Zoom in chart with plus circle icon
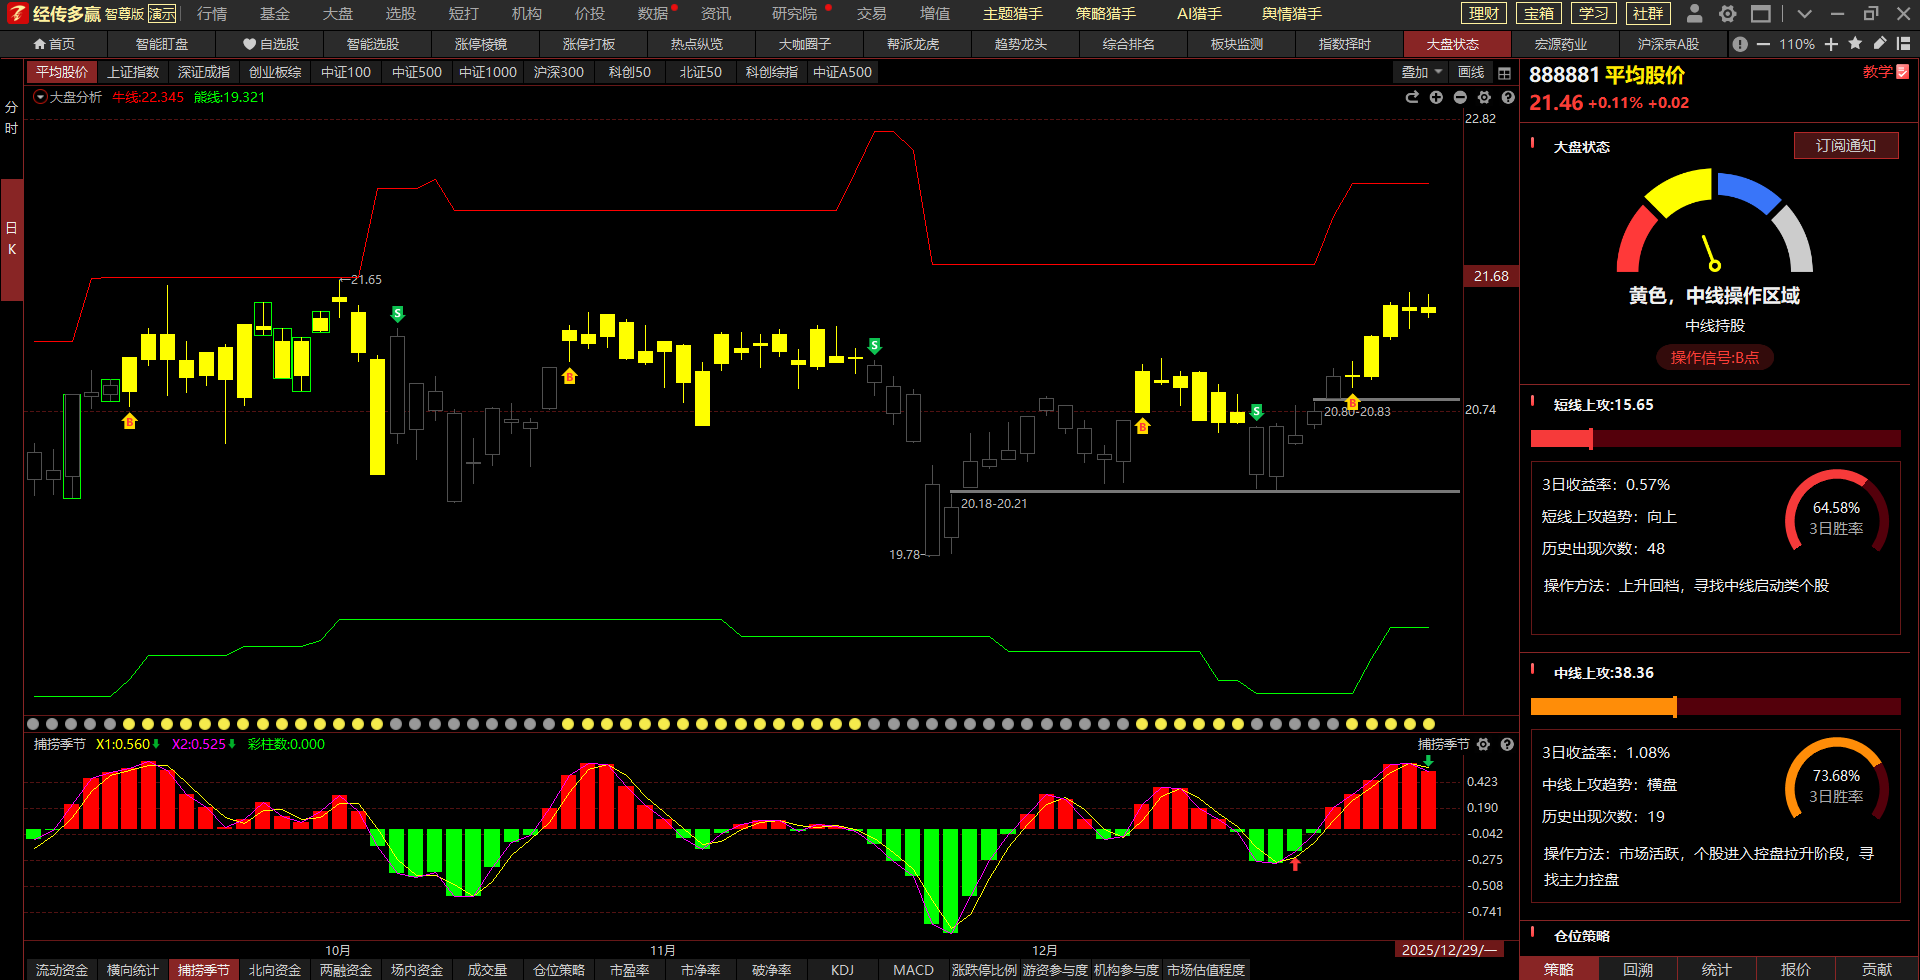The width and height of the screenshot is (1920, 980). 1436,97
